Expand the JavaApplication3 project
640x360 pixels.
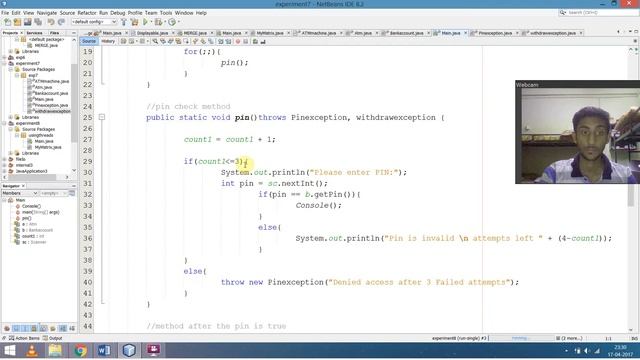[5, 171]
